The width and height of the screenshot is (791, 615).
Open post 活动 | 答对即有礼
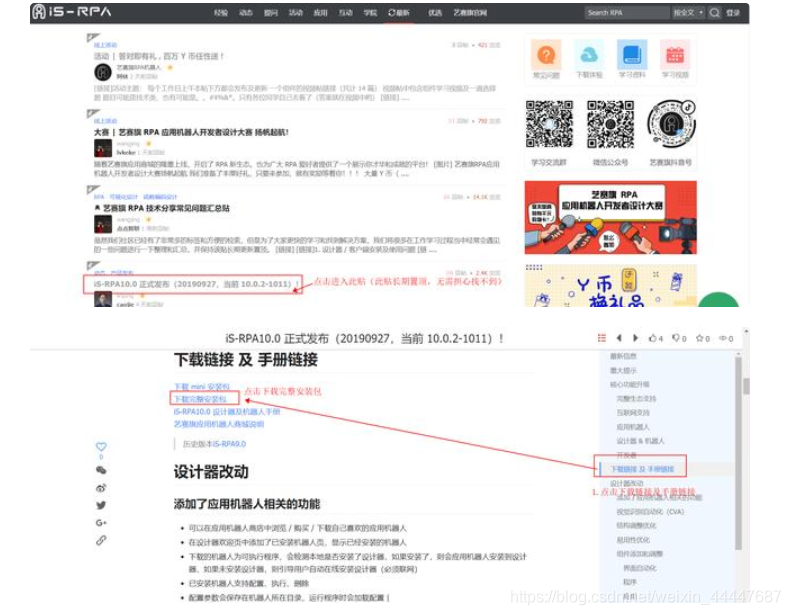tap(159, 56)
